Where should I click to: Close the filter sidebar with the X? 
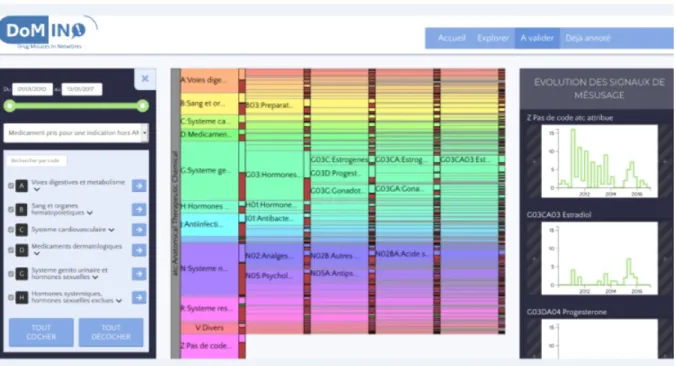tap(145, 78)
